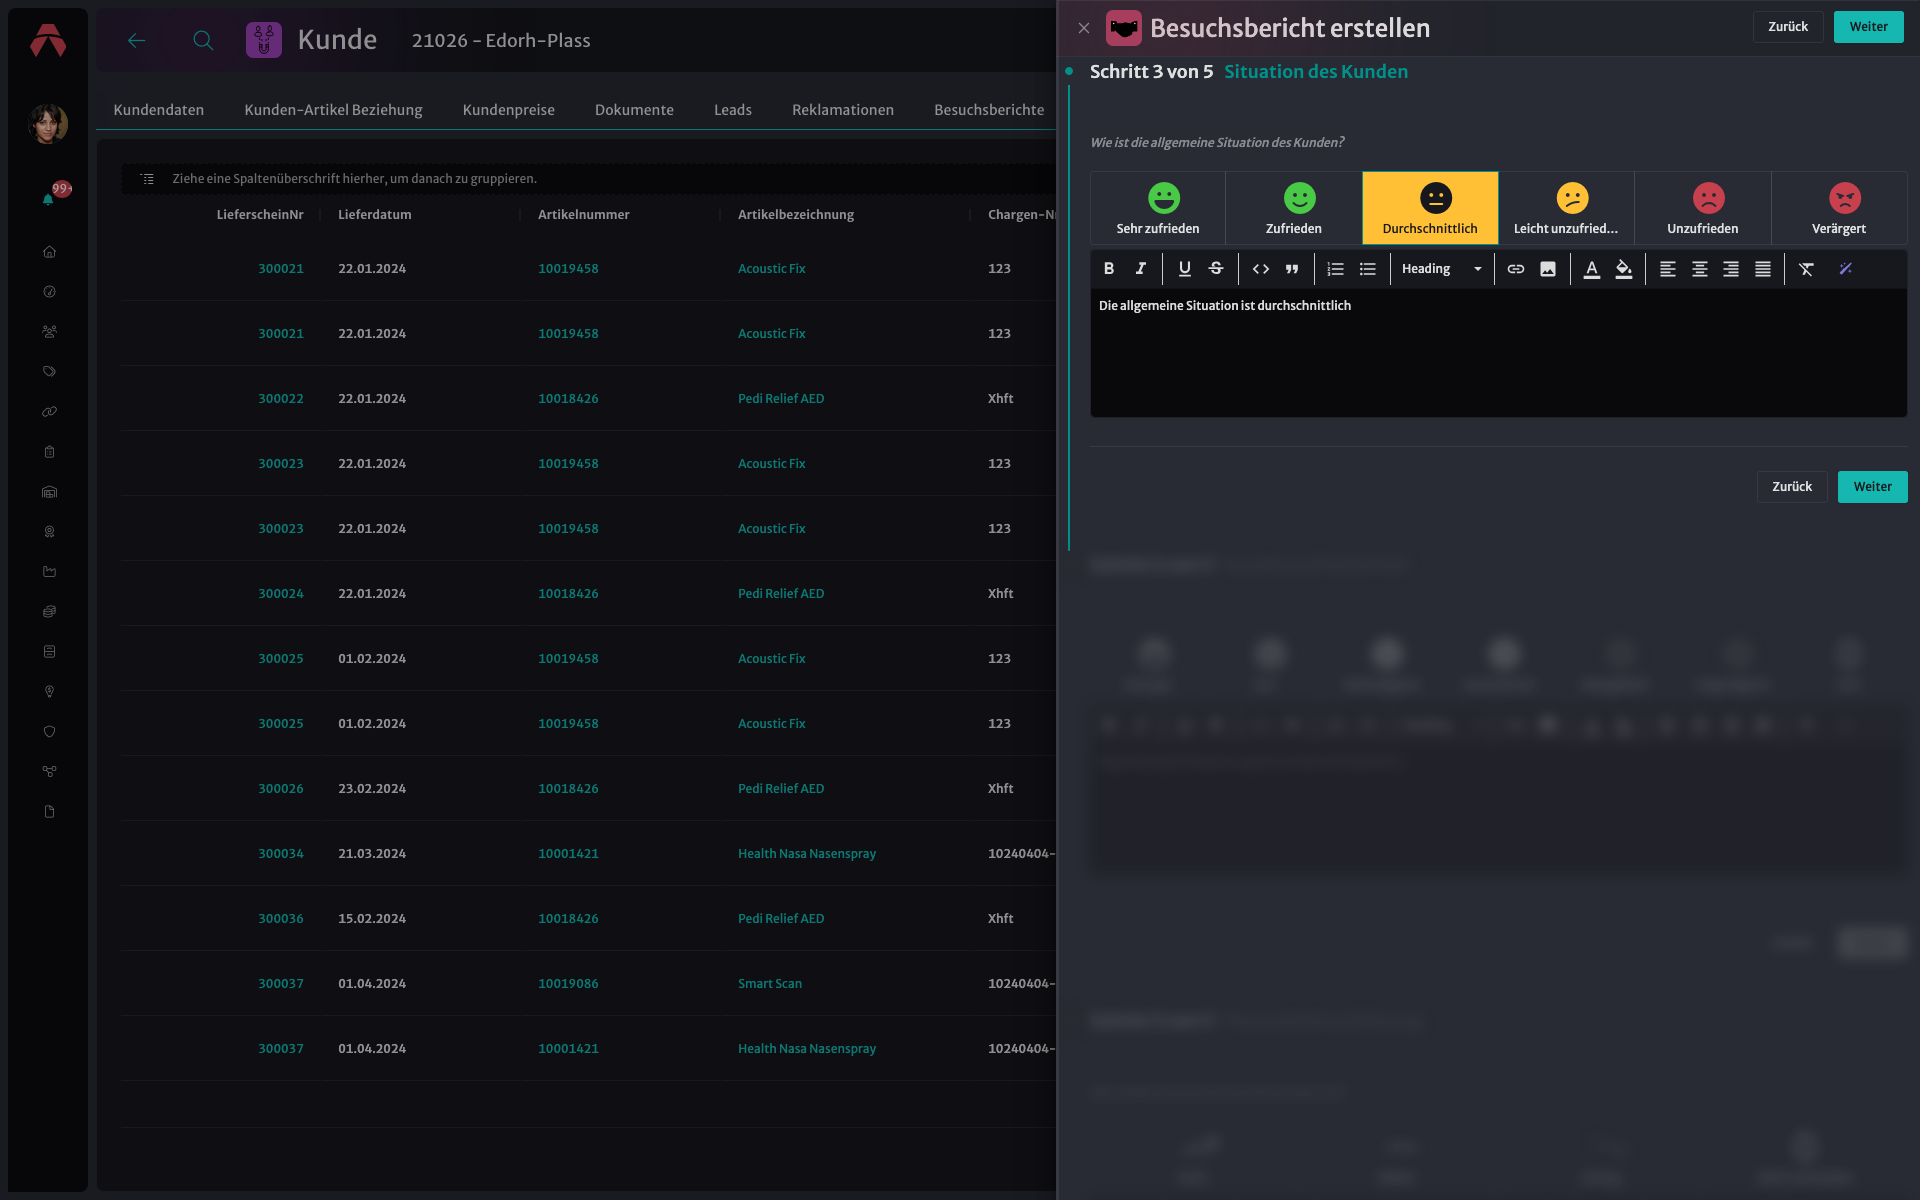The image size is (1920, 1200).
Task: Open the Smart Scan article link
Action: [770, 984]
